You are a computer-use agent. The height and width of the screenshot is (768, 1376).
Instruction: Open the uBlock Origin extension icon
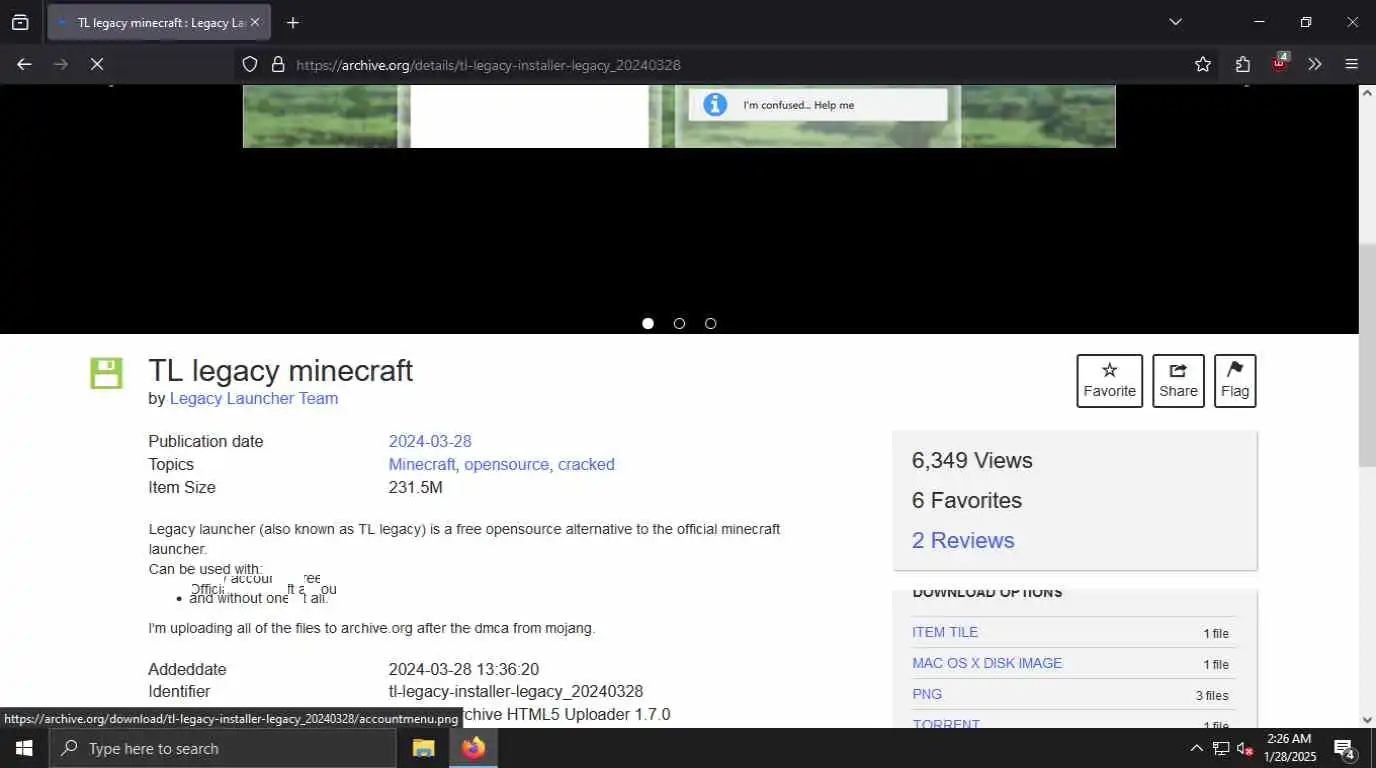[x=1280, y=63]
